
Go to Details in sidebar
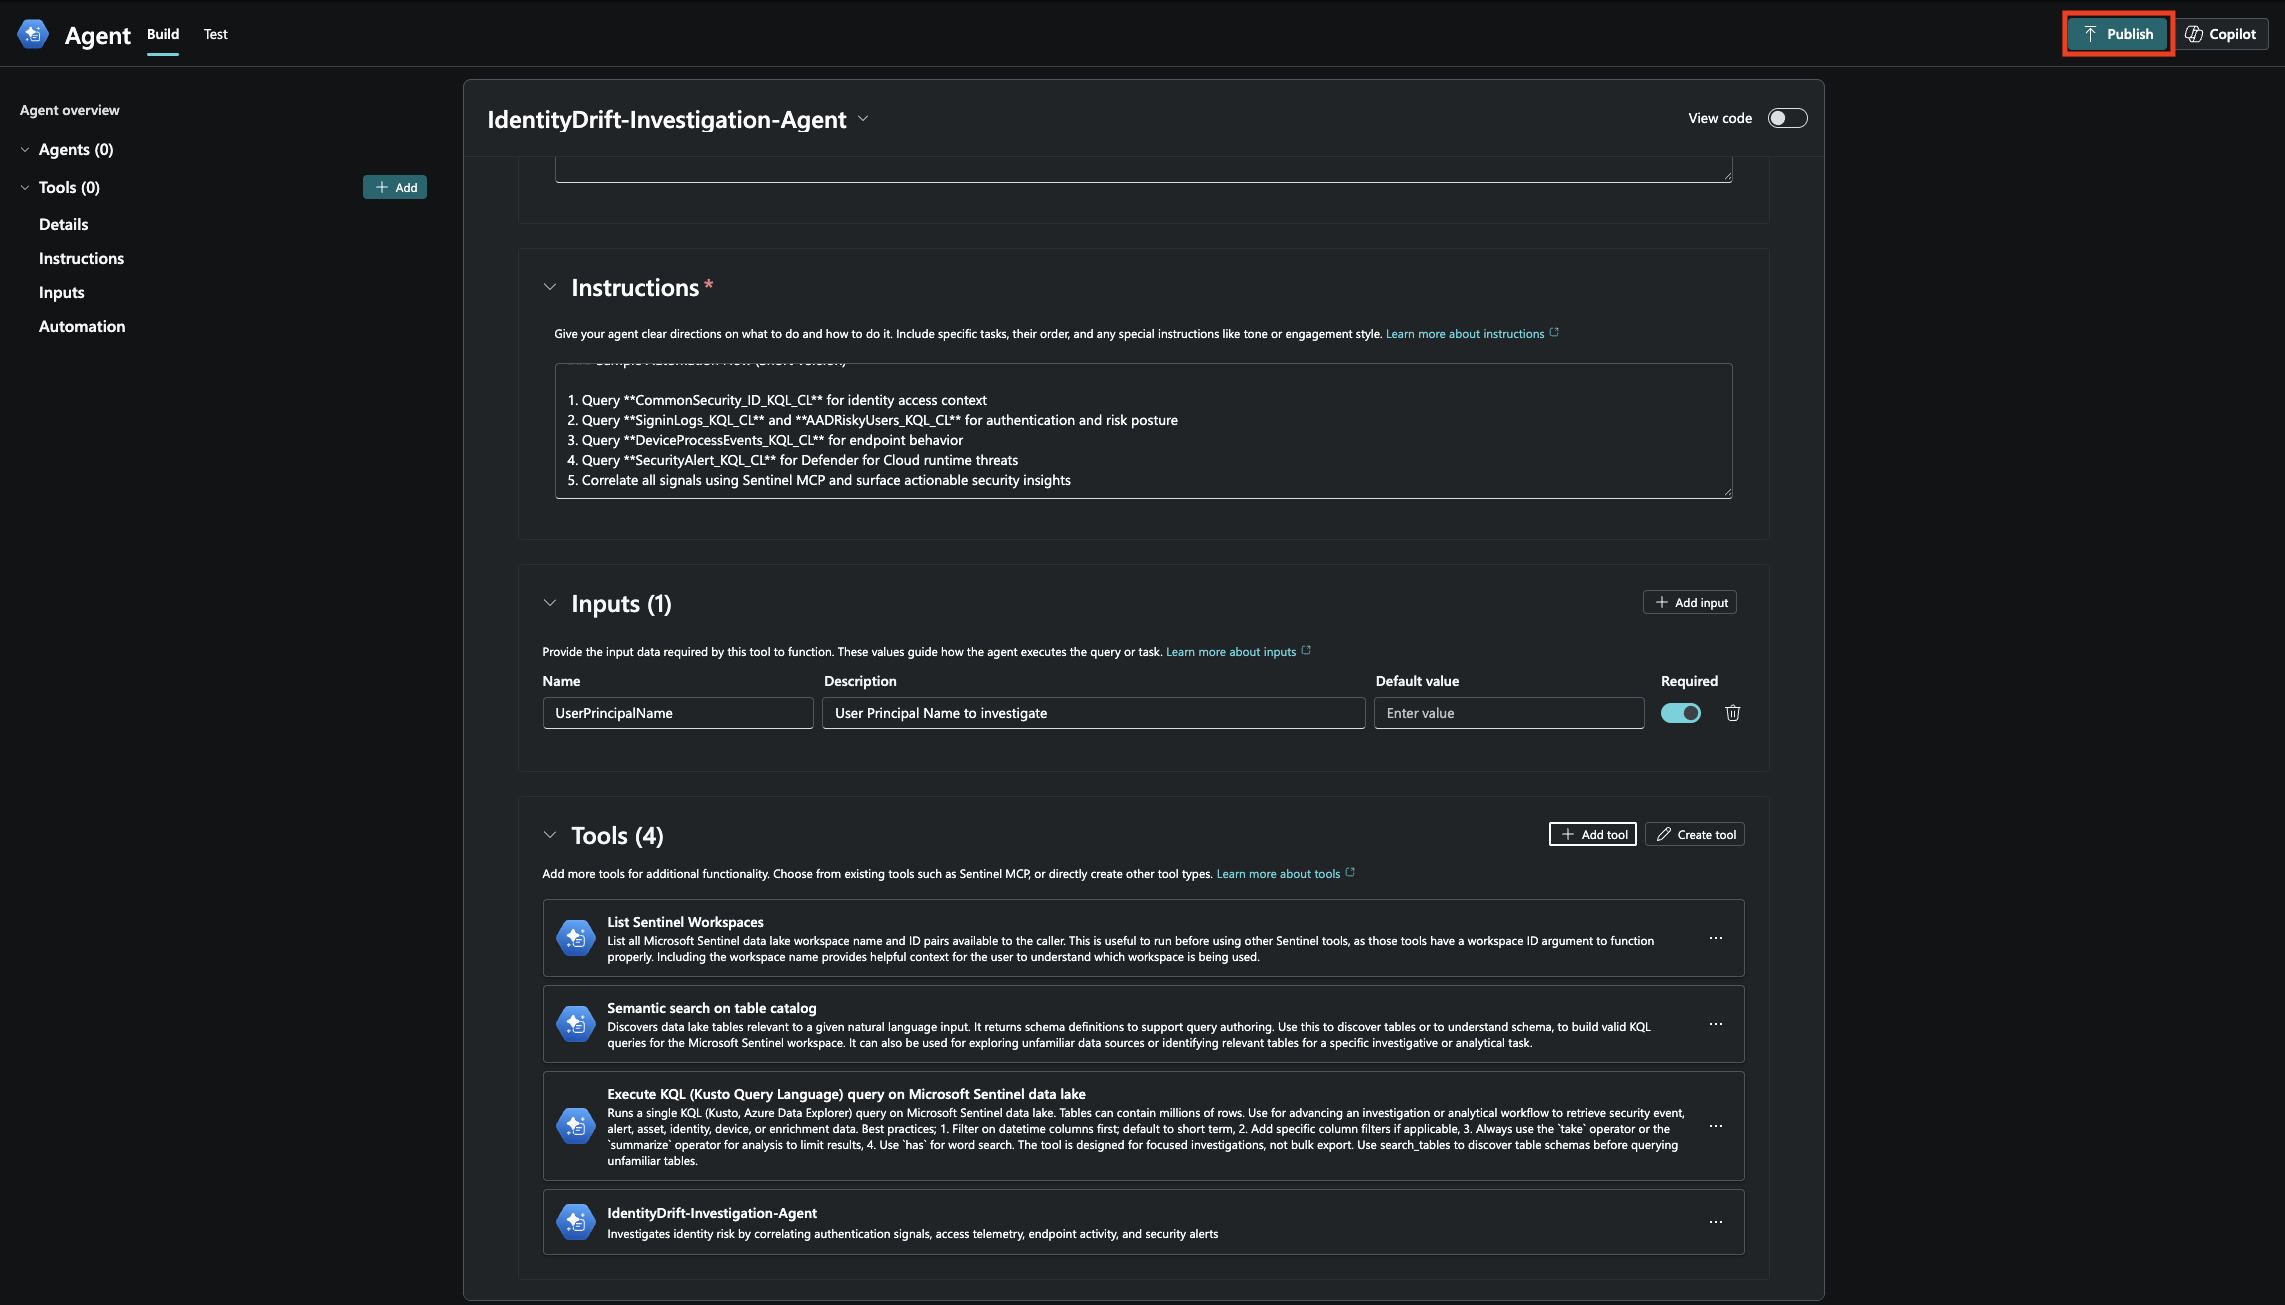click(64, 224)
